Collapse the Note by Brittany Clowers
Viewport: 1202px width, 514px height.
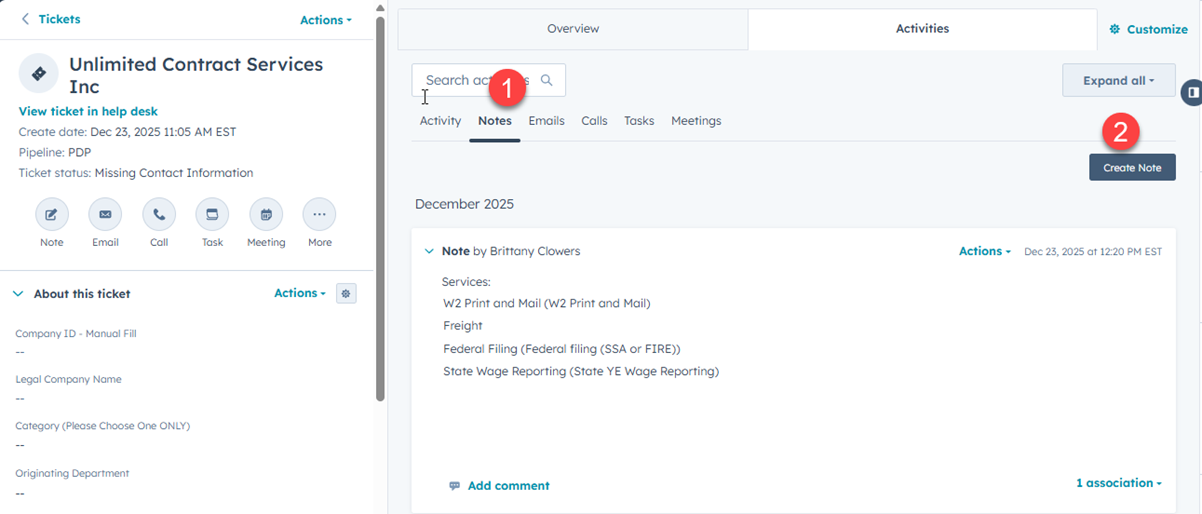(429, 252)
